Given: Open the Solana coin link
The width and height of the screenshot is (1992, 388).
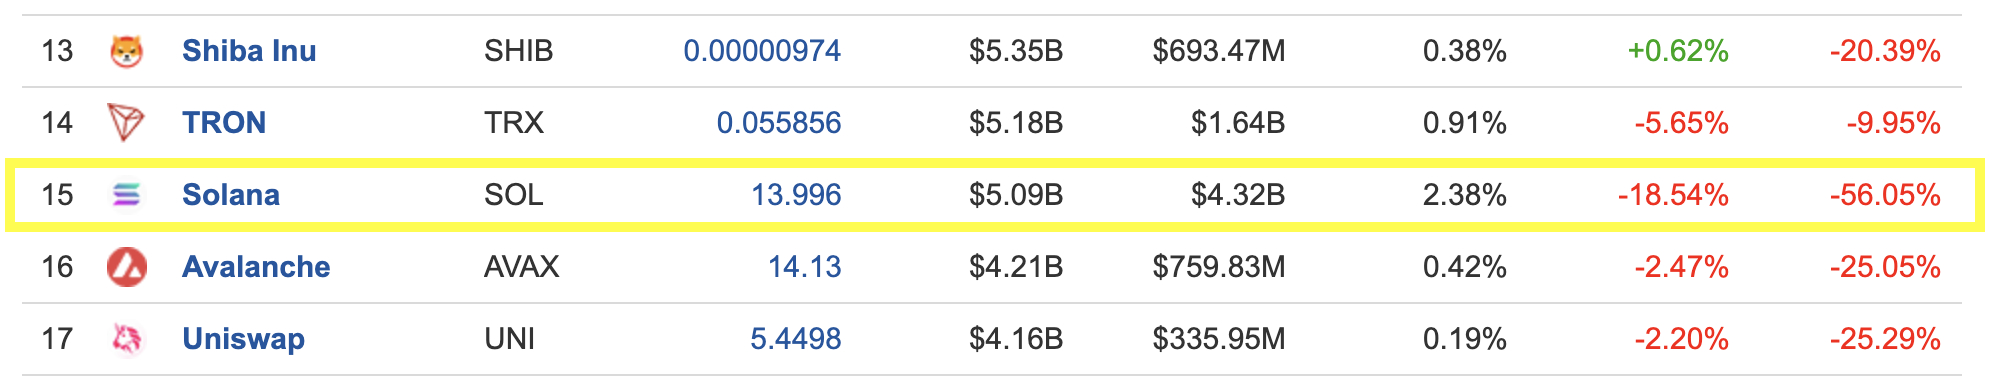Looking at the screenshot, I should click(231, 195).
